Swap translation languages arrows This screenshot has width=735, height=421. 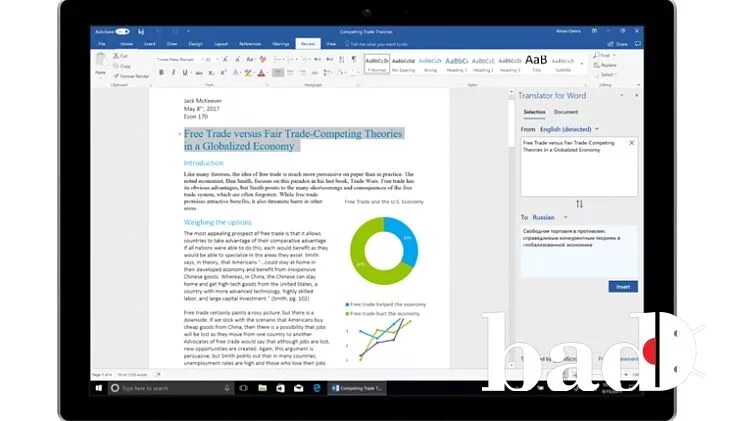tap(579, 204)
